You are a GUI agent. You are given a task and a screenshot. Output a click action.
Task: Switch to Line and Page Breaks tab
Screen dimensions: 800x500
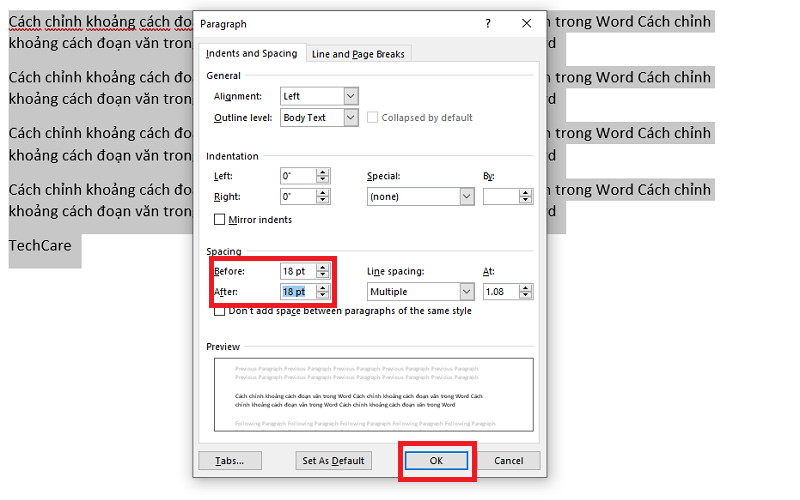tap(358, 54)
